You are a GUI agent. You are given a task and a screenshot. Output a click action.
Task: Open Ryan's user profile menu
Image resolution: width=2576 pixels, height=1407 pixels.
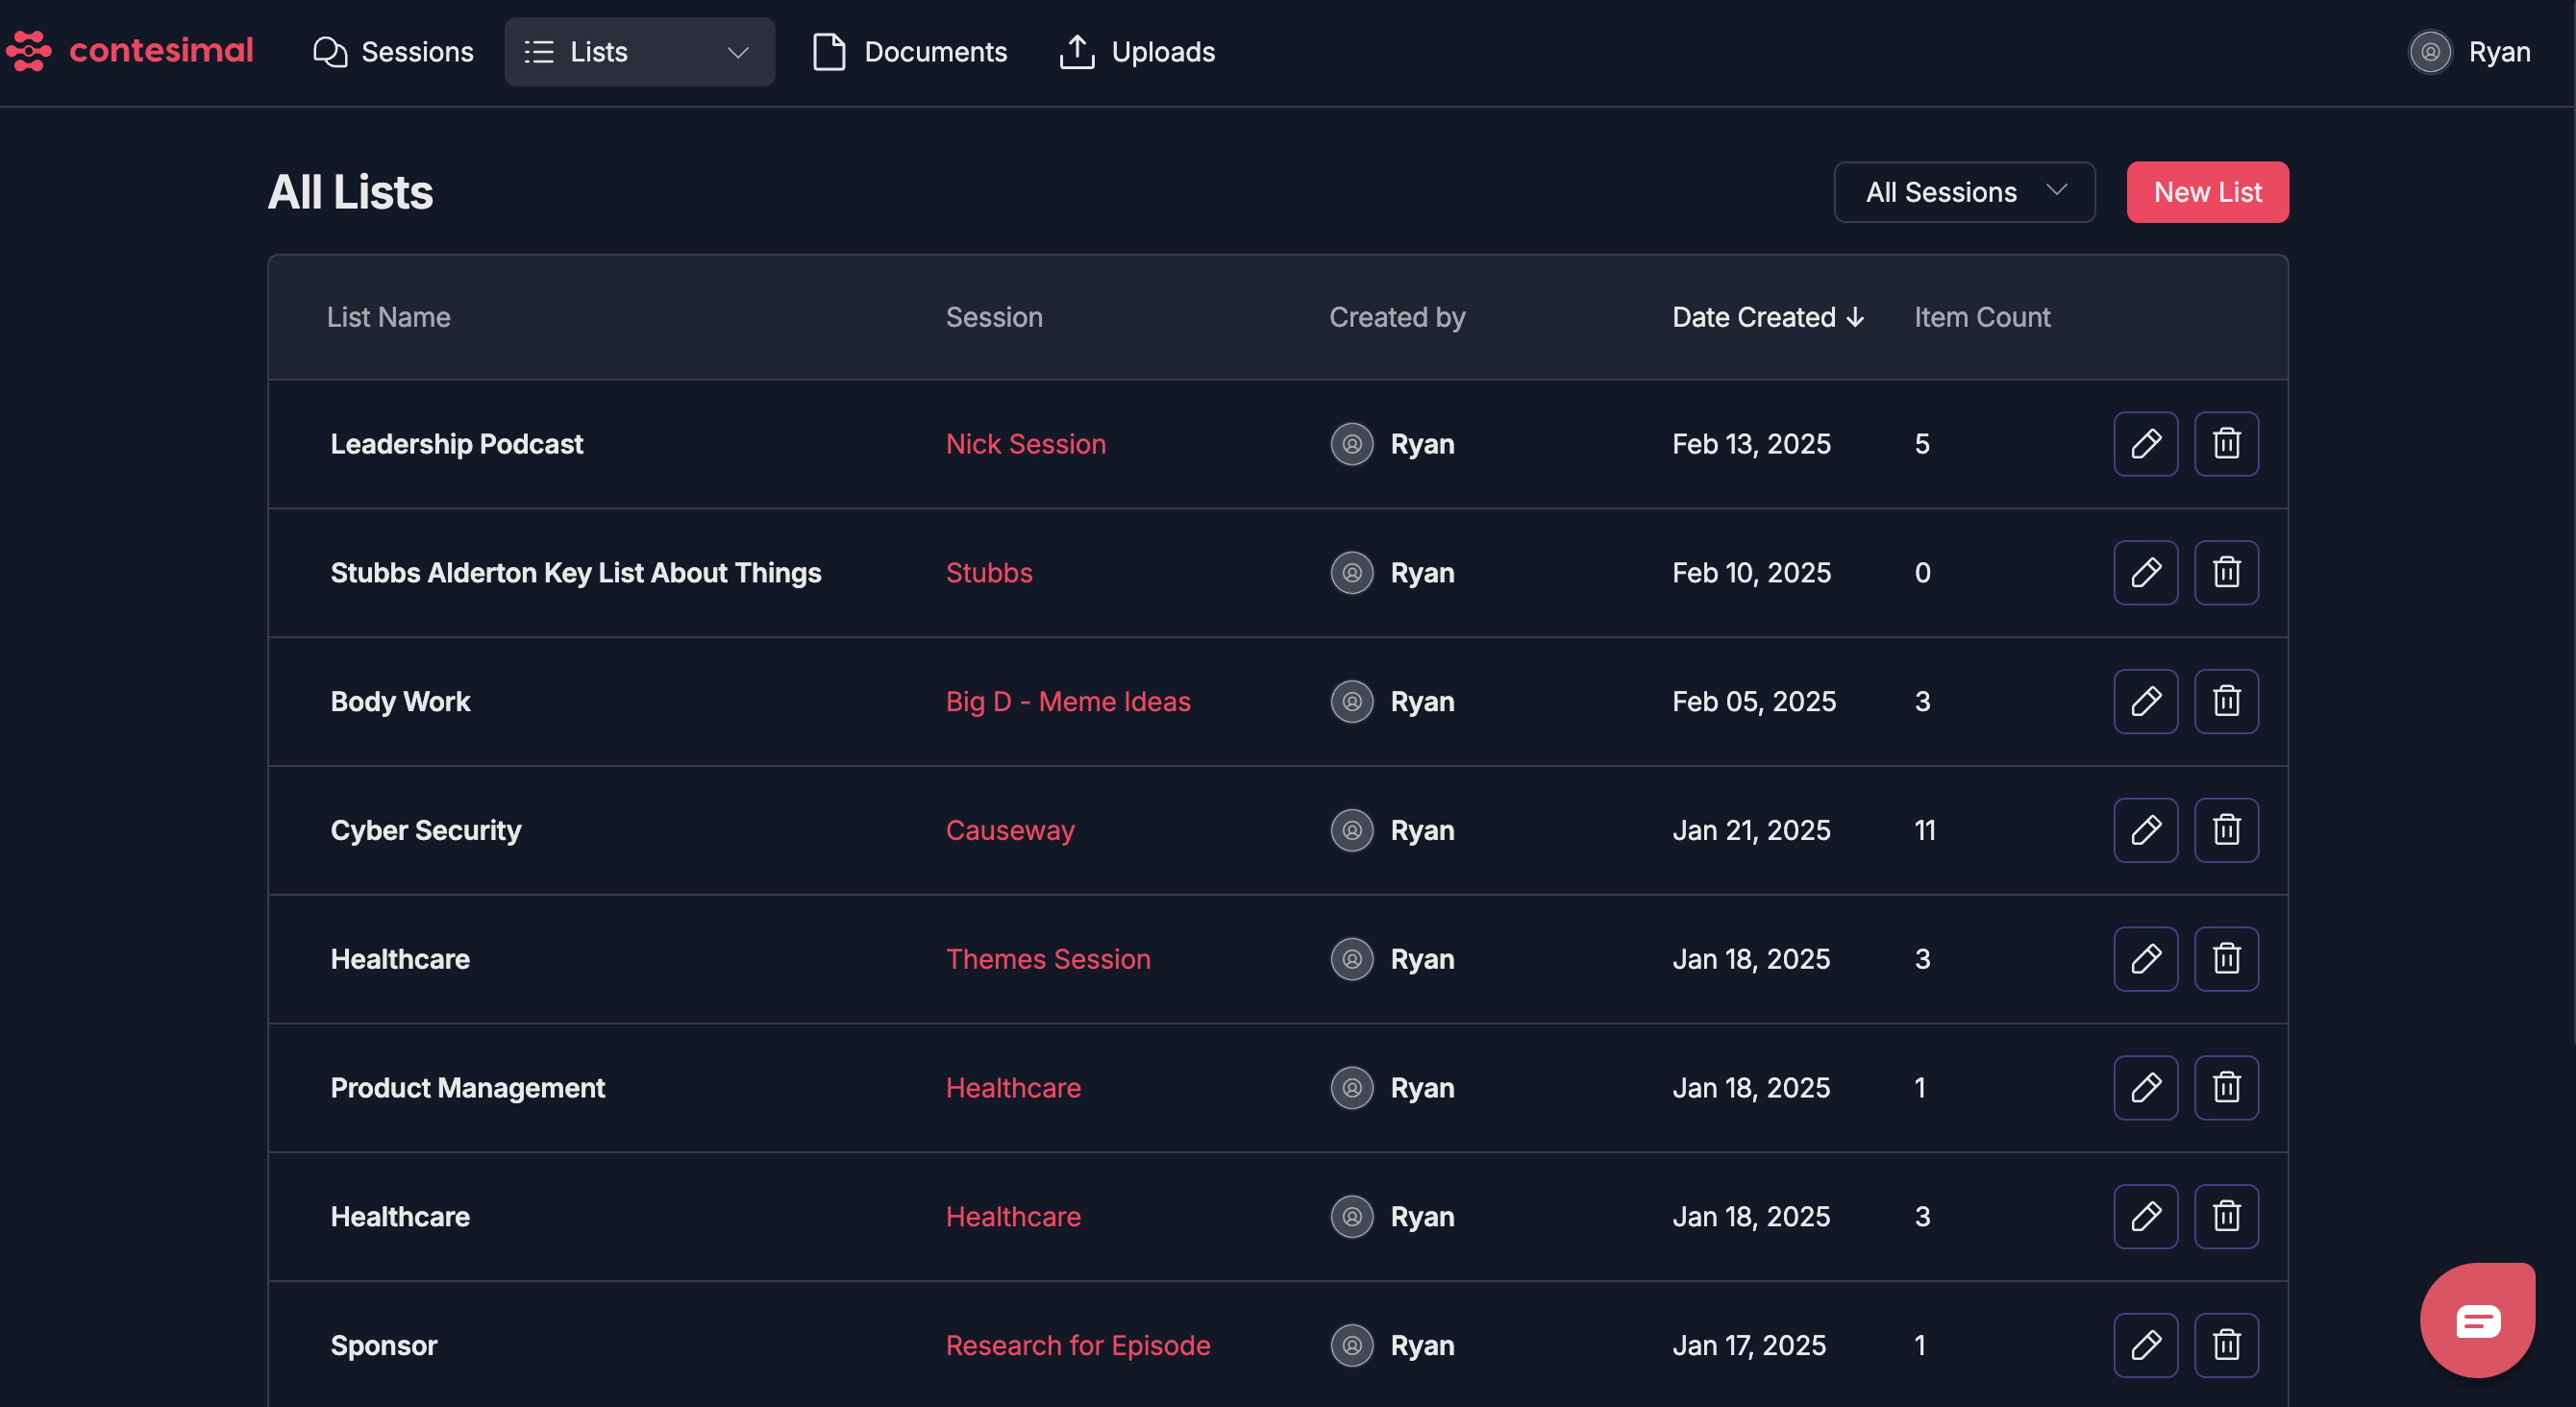(2469, 52)
